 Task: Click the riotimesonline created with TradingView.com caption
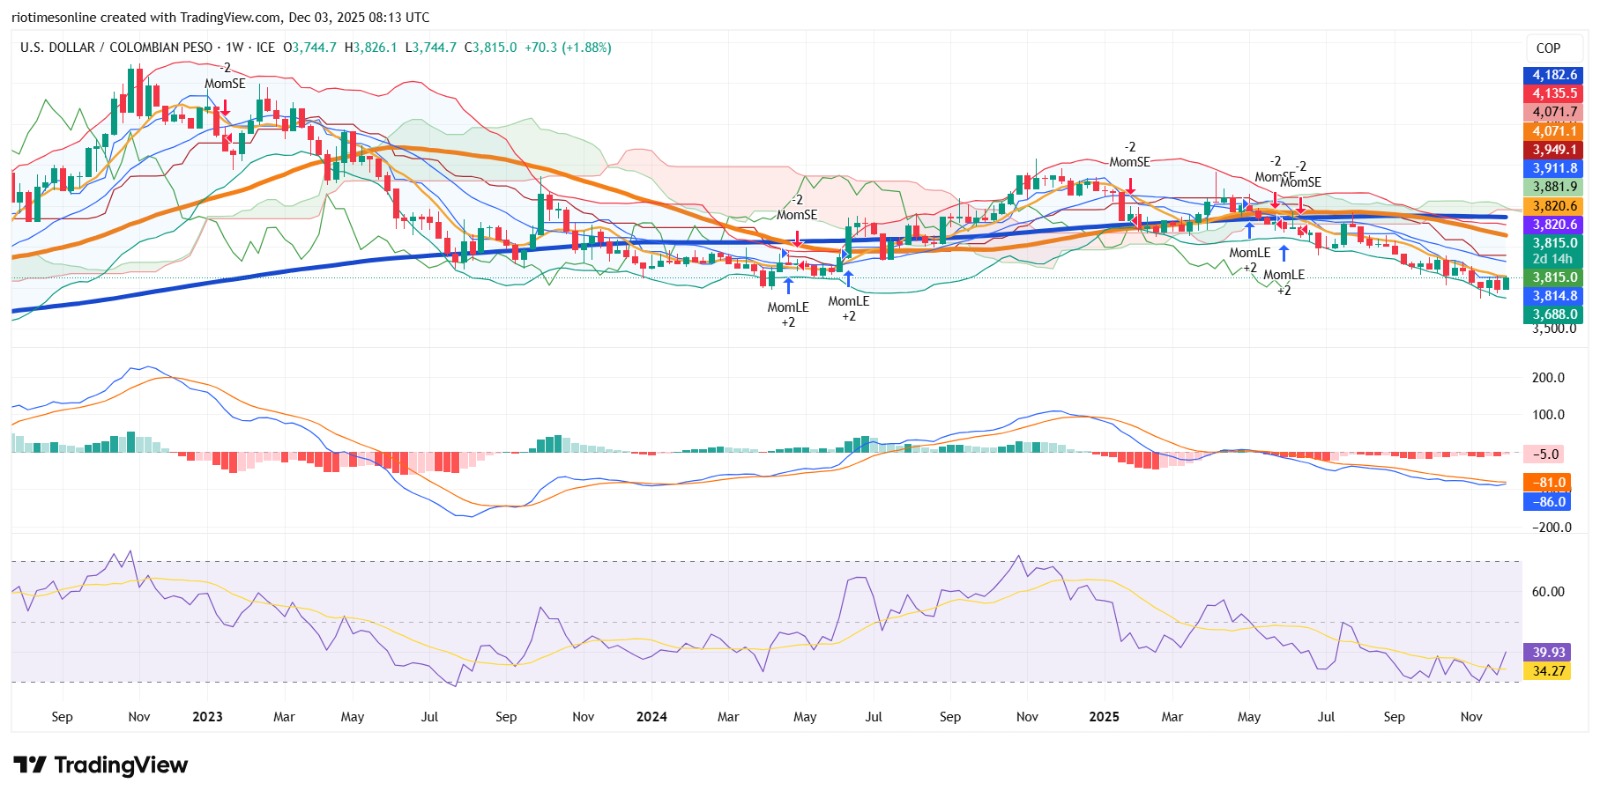[x=221, y=17]
